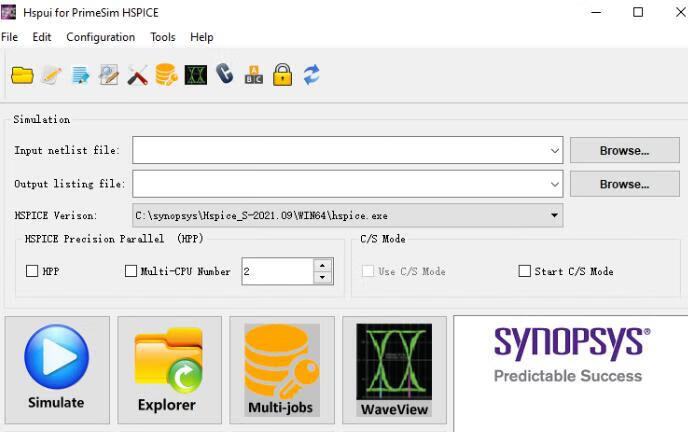Click the orange database Multi-jobs toolbar icon

click(x=166, y=75)
